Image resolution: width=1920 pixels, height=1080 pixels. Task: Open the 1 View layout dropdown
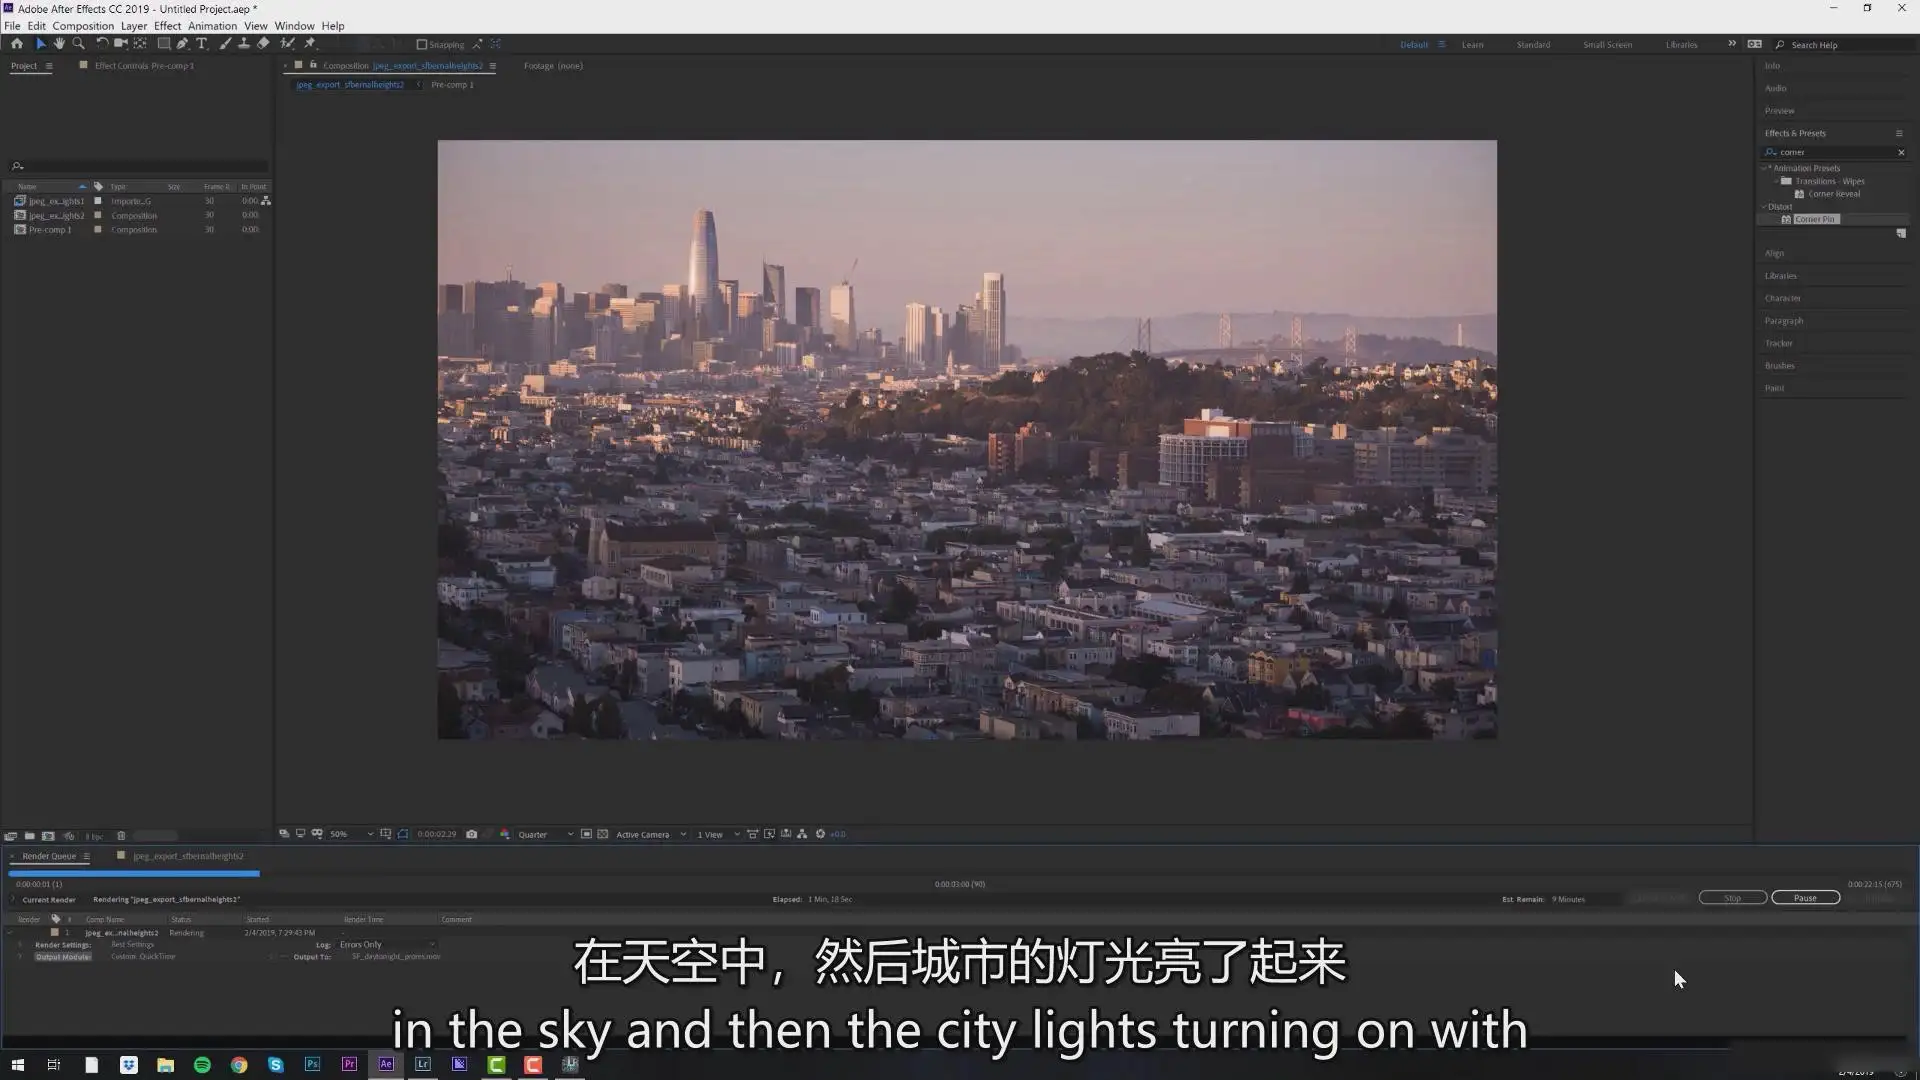click(x=718, y=834)
